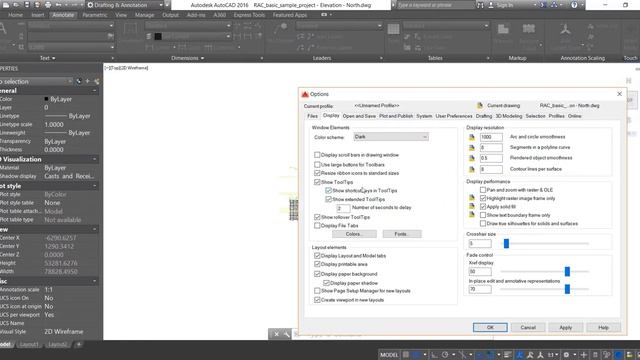Click the drawing icon beside Arc and circle smoothness
The width and height of the screenshot is (640, 360).
(472, 137)
